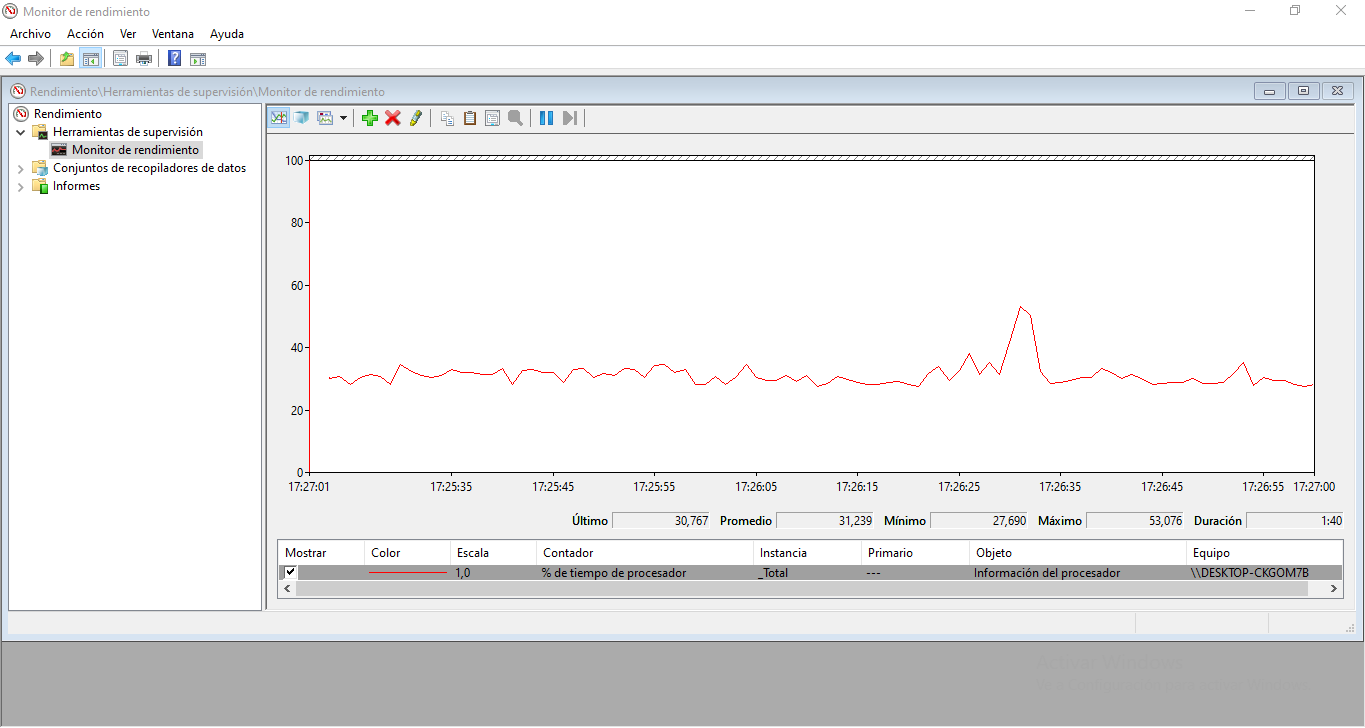The width and height of the screenshot is (1365, 728).
Task: Open the Acción menu
Action: click(x=85, y=34)
